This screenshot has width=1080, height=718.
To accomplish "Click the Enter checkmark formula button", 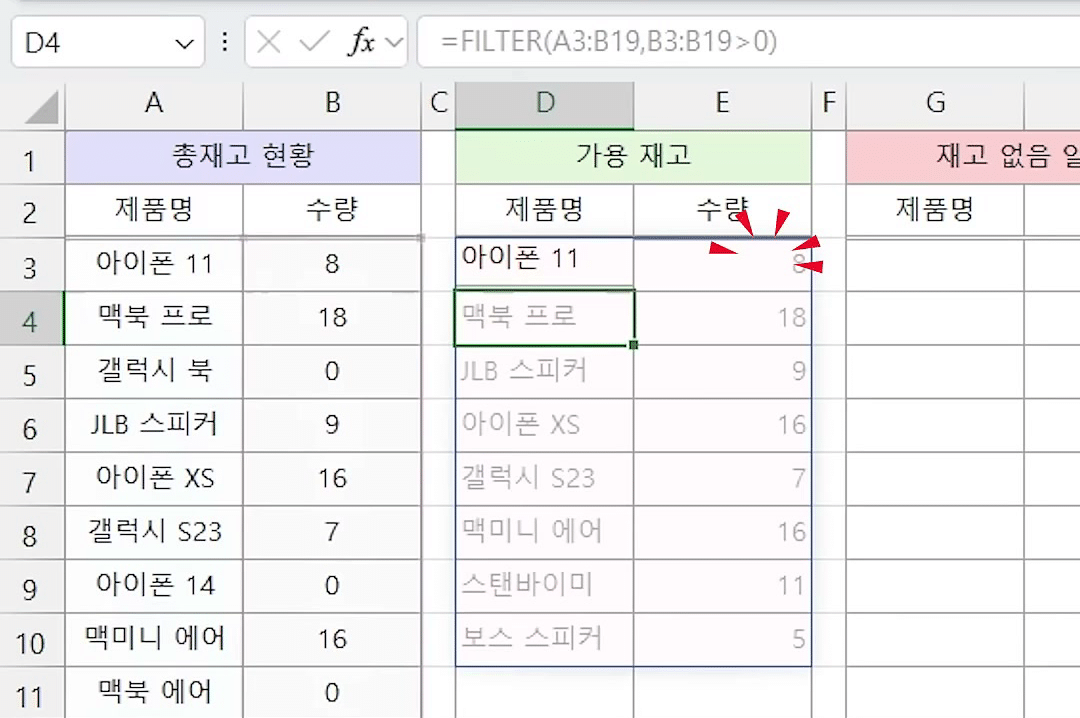I will pyautogui.click(x=314, y=43).
